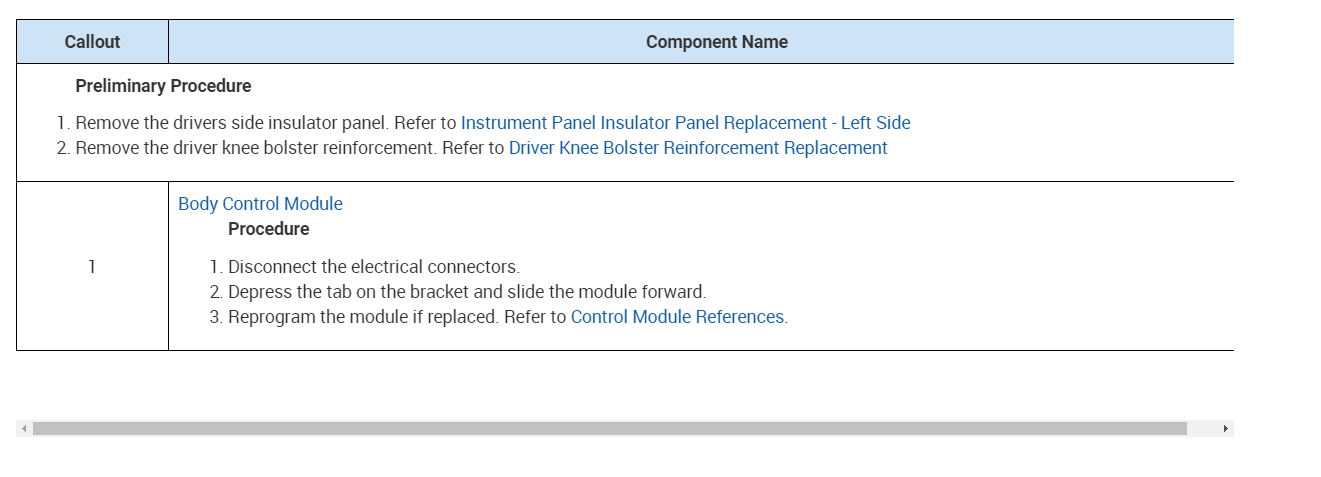
Task: Click the horizontal scrollbar right arrow
Action: click(1225, 428)
